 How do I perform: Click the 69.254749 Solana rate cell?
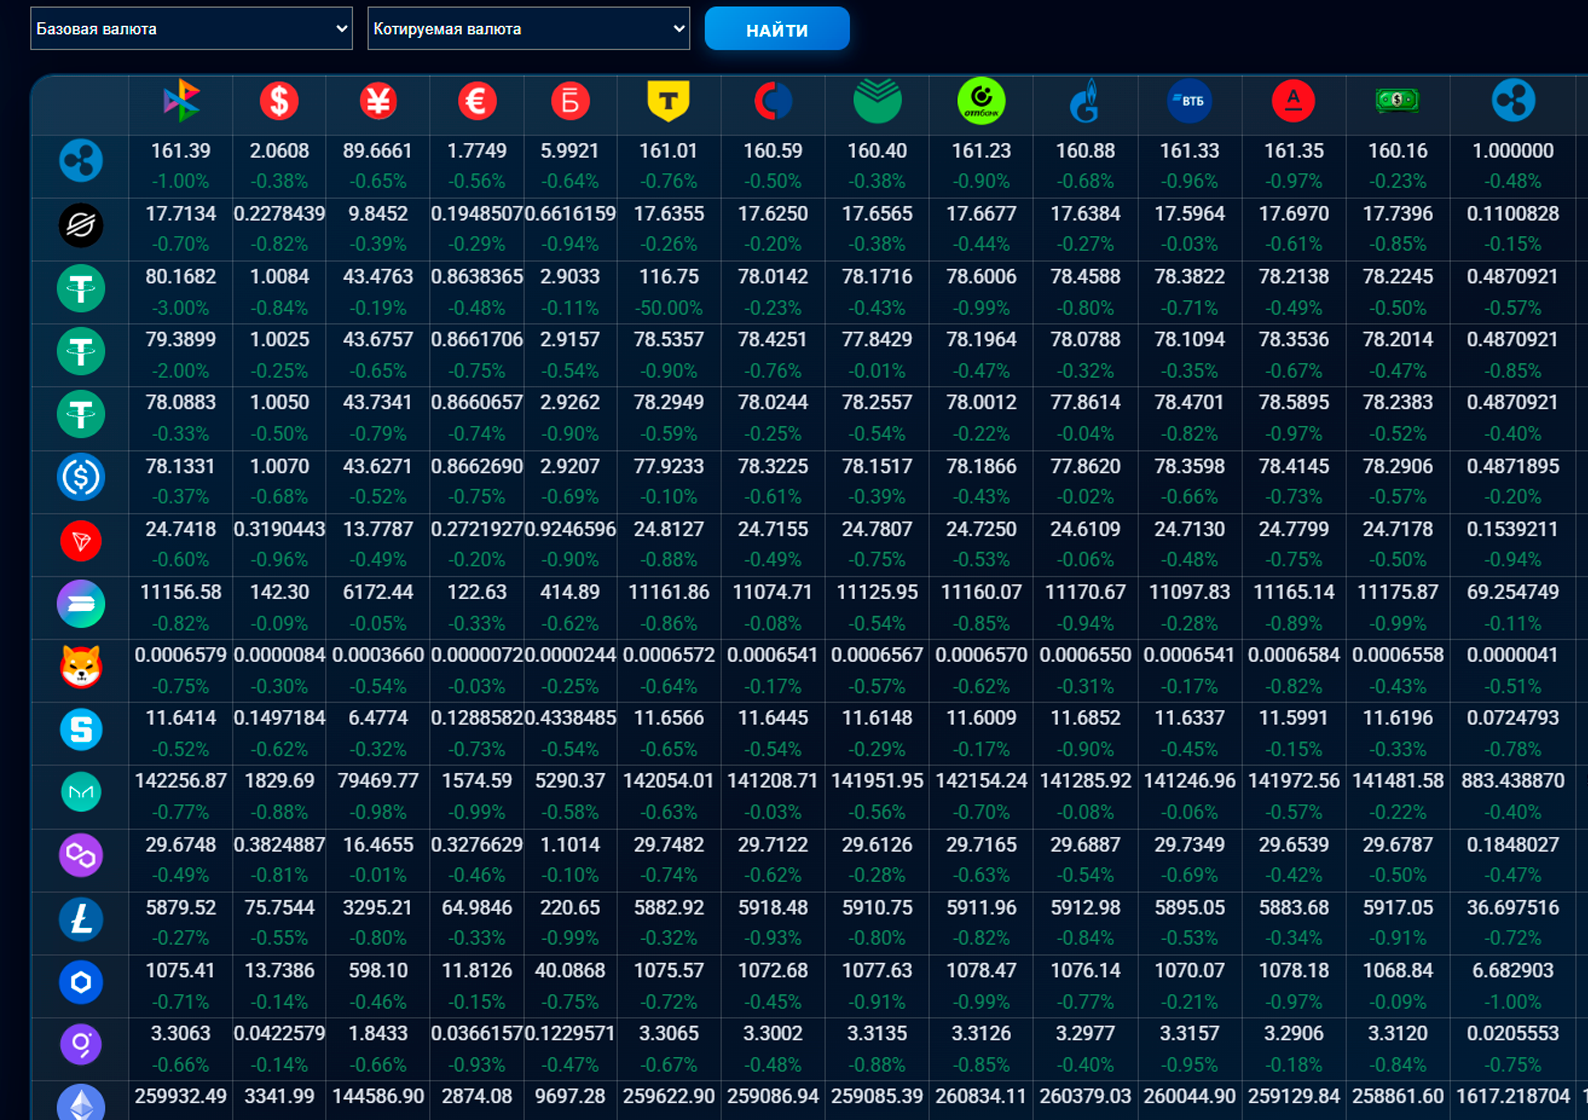pyautogui.click(x=1512, y=606)
